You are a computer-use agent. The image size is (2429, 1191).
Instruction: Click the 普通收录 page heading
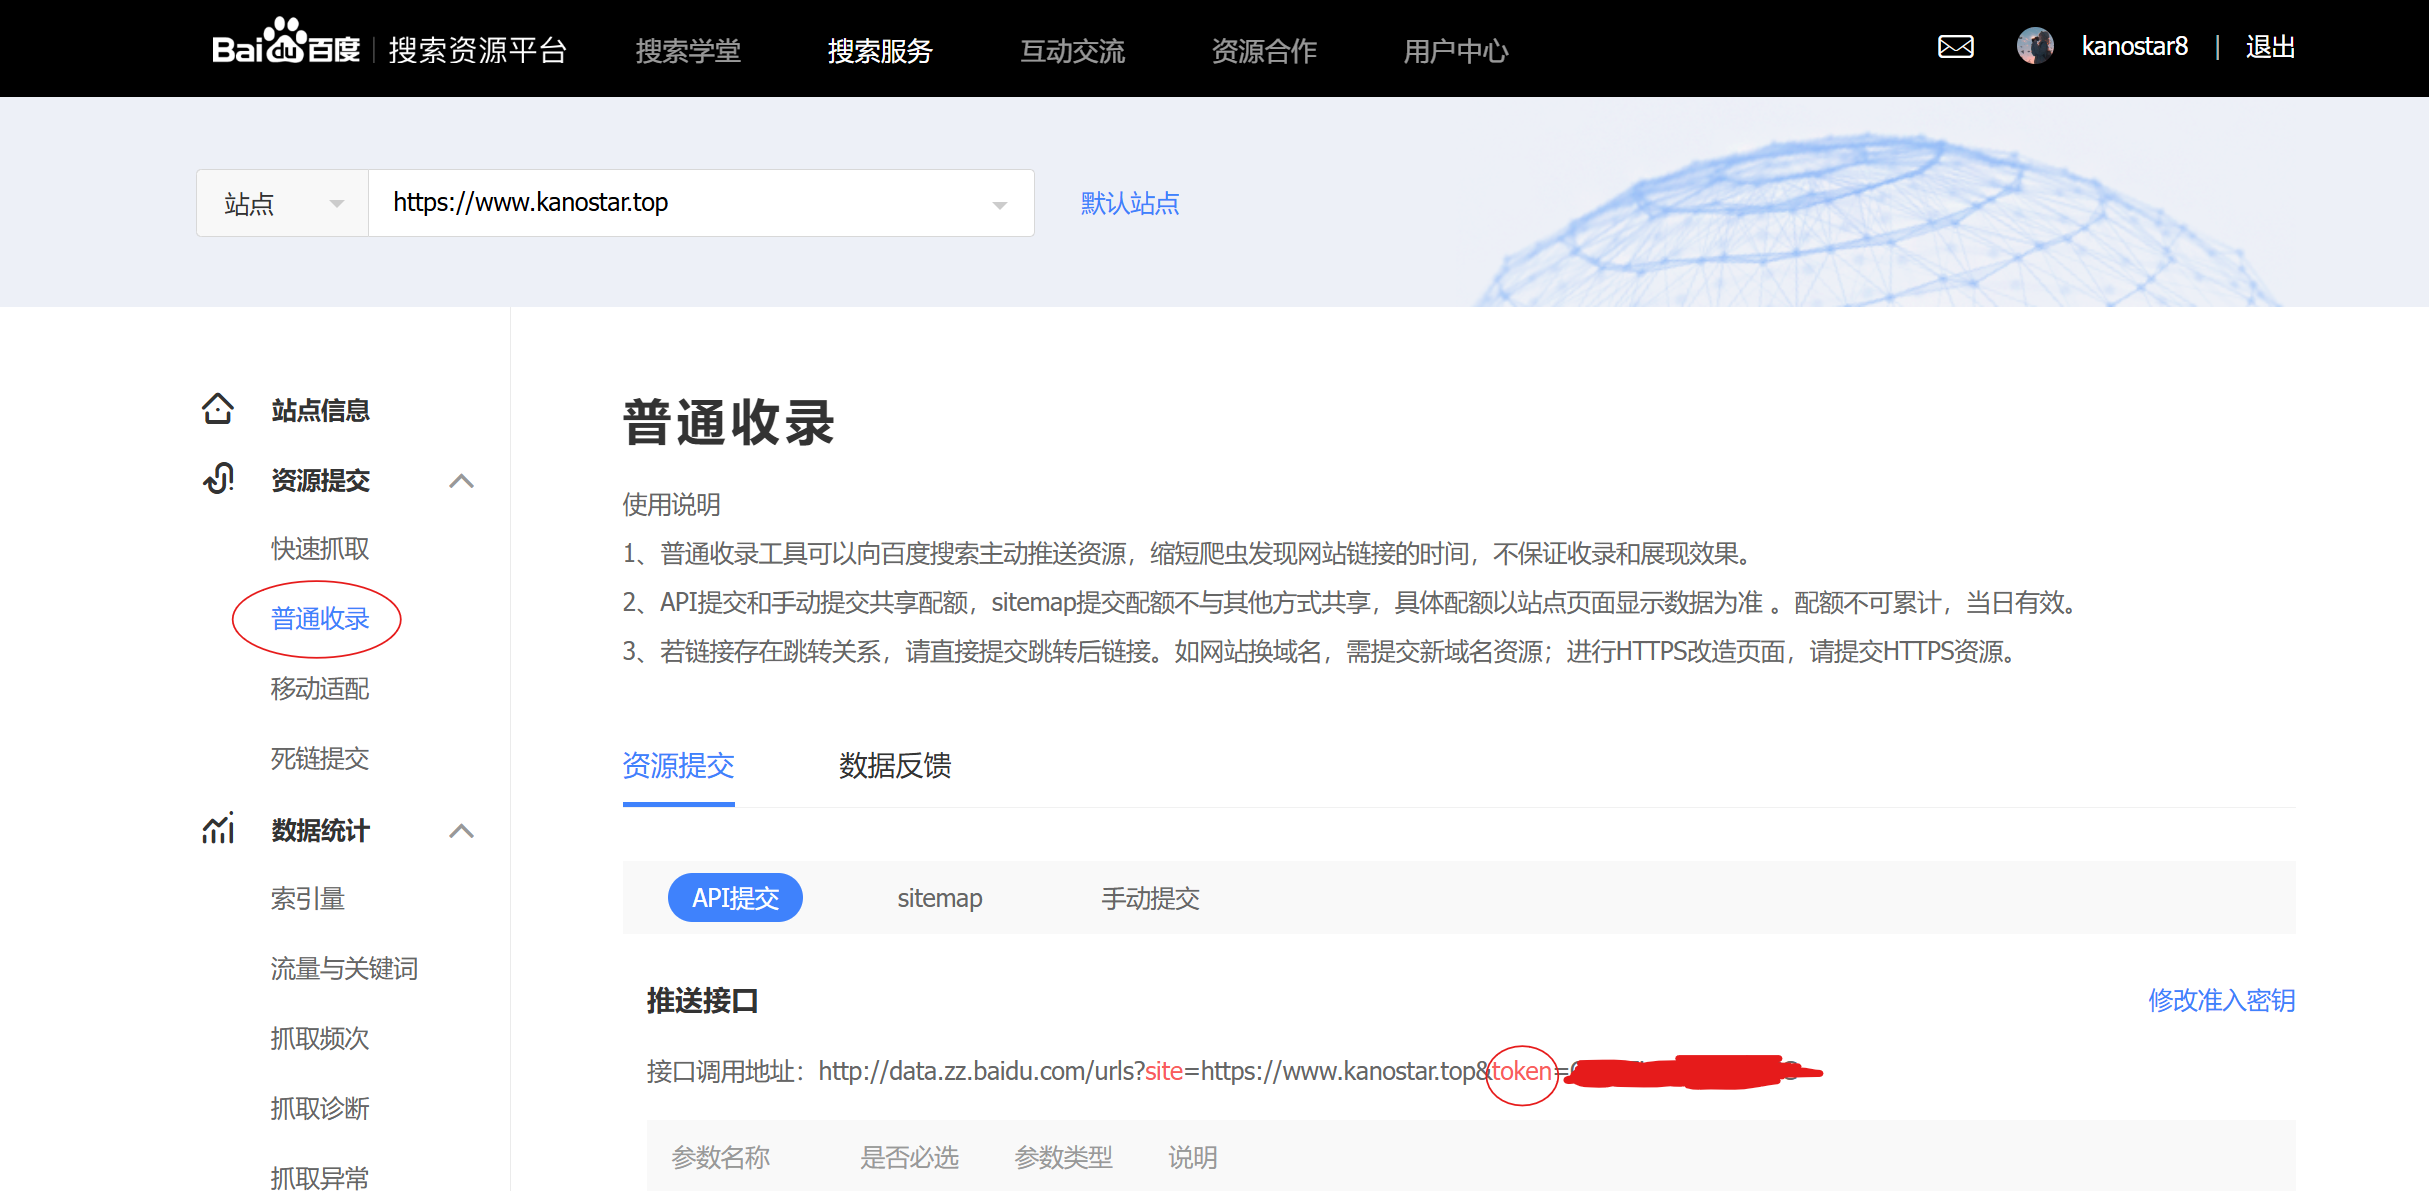tap(729, 422)
